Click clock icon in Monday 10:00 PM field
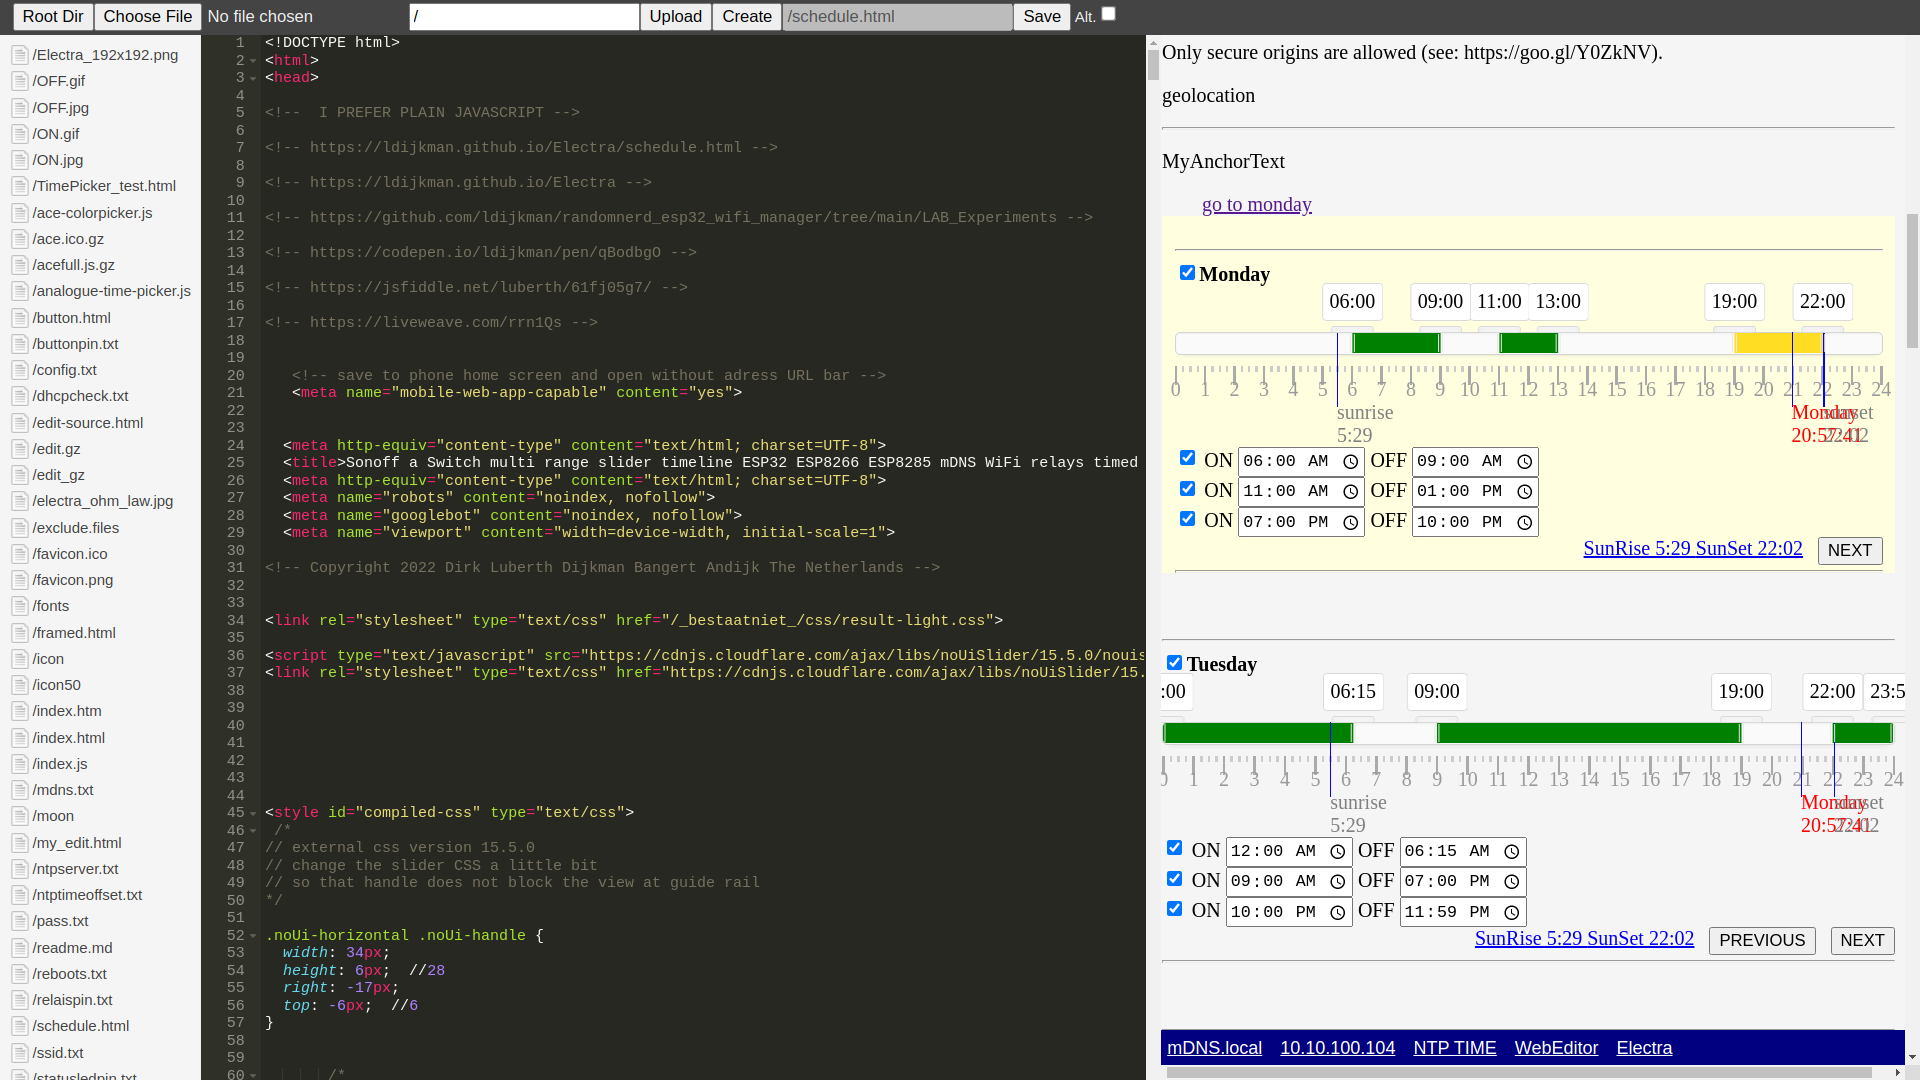The image size is (1920, 1080). [1524, 523]
